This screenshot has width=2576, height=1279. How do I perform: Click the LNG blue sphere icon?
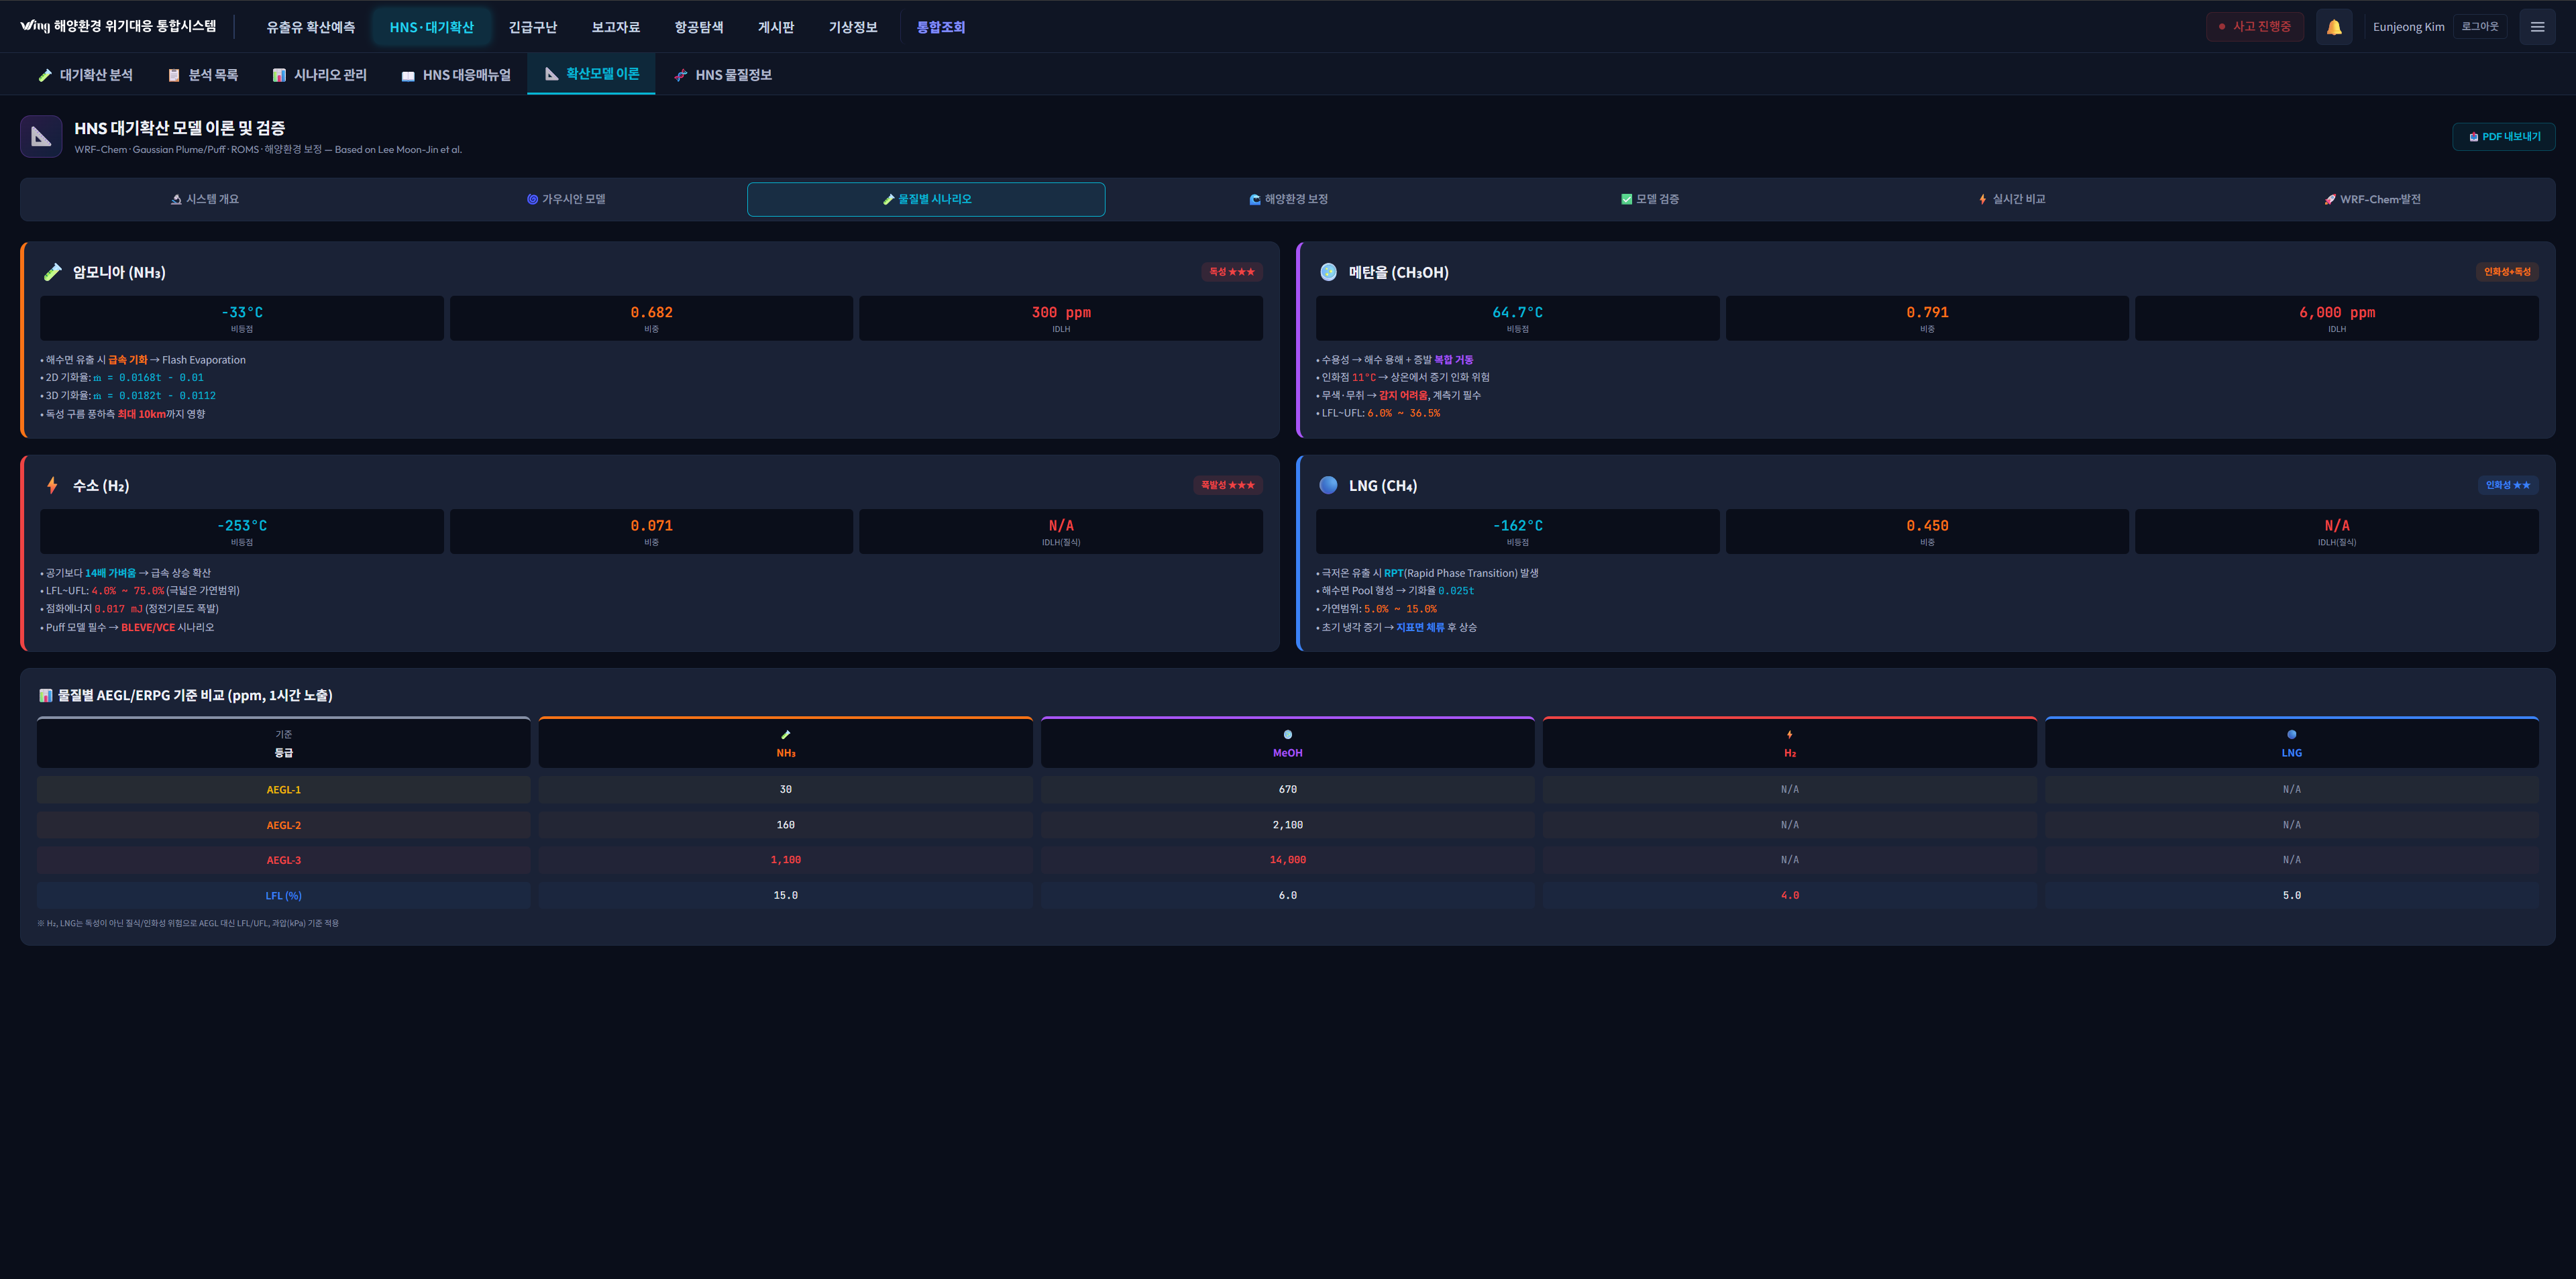pyautogui.click(x=1328, y=485)
